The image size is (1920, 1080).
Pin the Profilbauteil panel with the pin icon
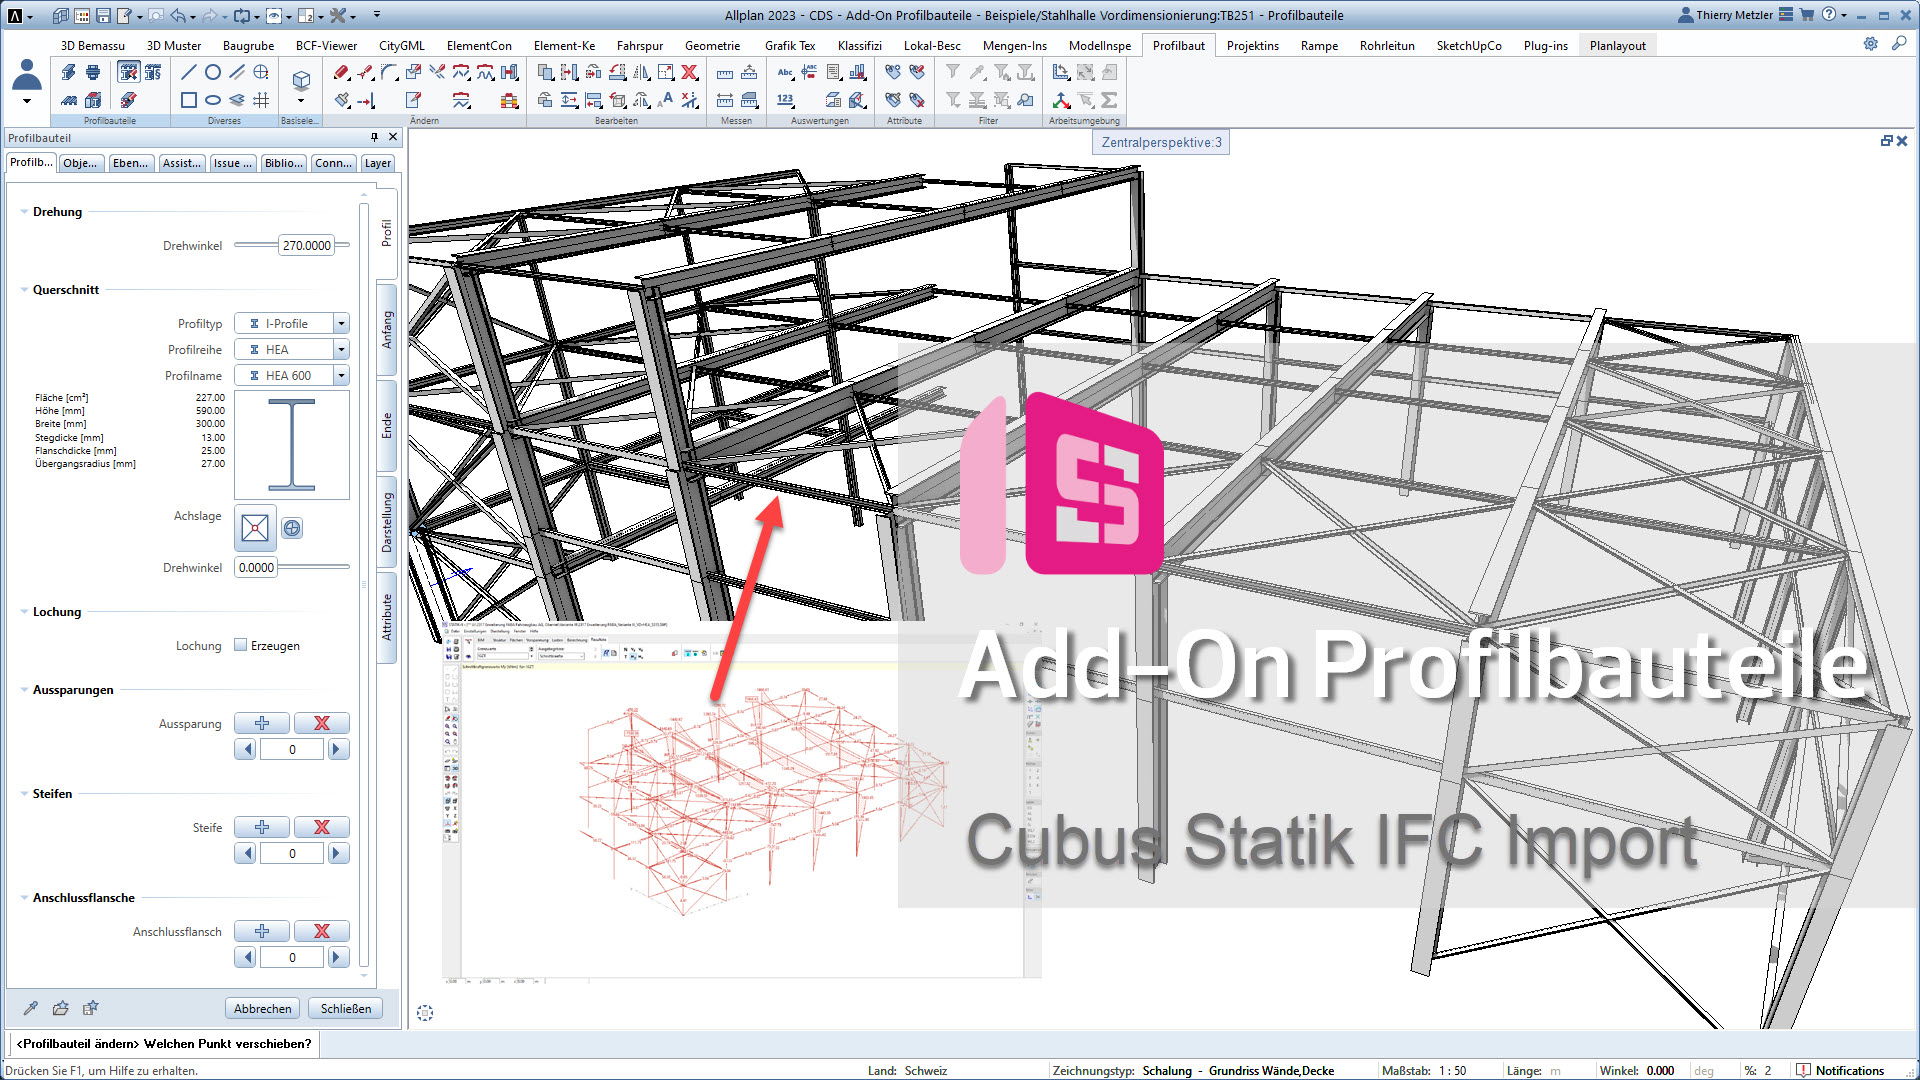point(374,137)
